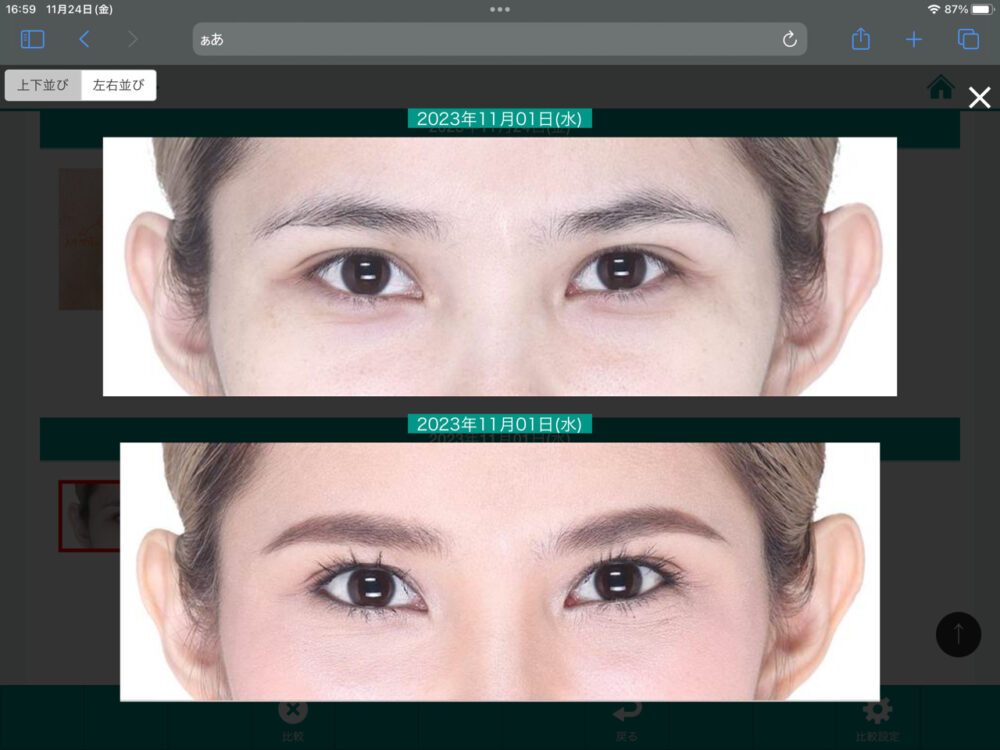Reload the page from the address bar
This screenshot has height=750, width=1000.
coord(789,39)
